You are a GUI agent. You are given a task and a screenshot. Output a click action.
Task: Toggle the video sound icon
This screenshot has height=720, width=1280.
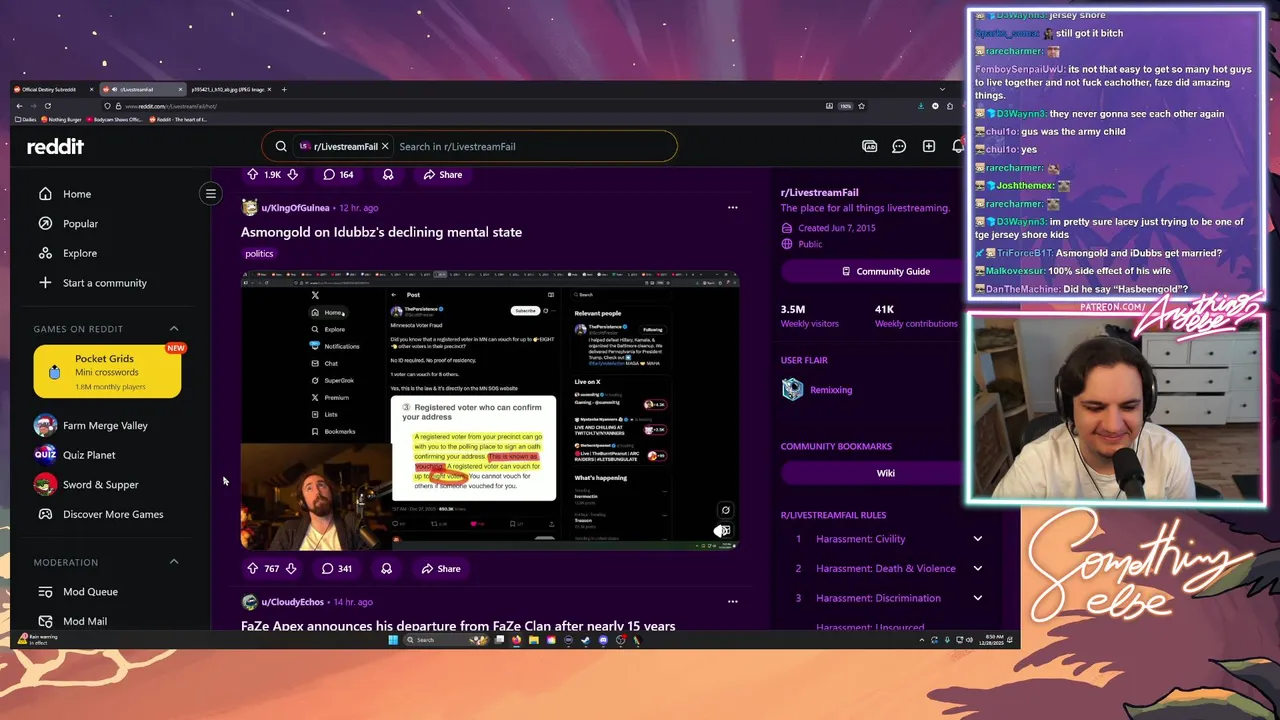(723, 531)
